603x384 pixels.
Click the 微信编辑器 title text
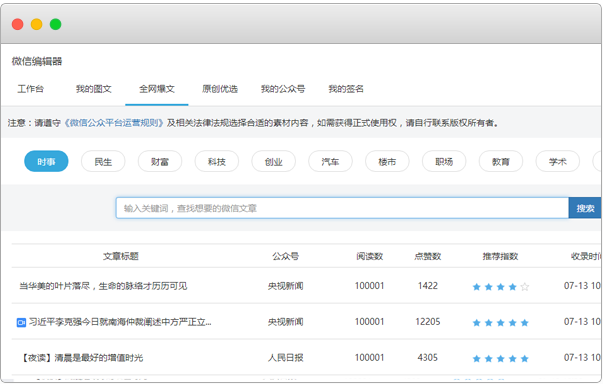37,62
